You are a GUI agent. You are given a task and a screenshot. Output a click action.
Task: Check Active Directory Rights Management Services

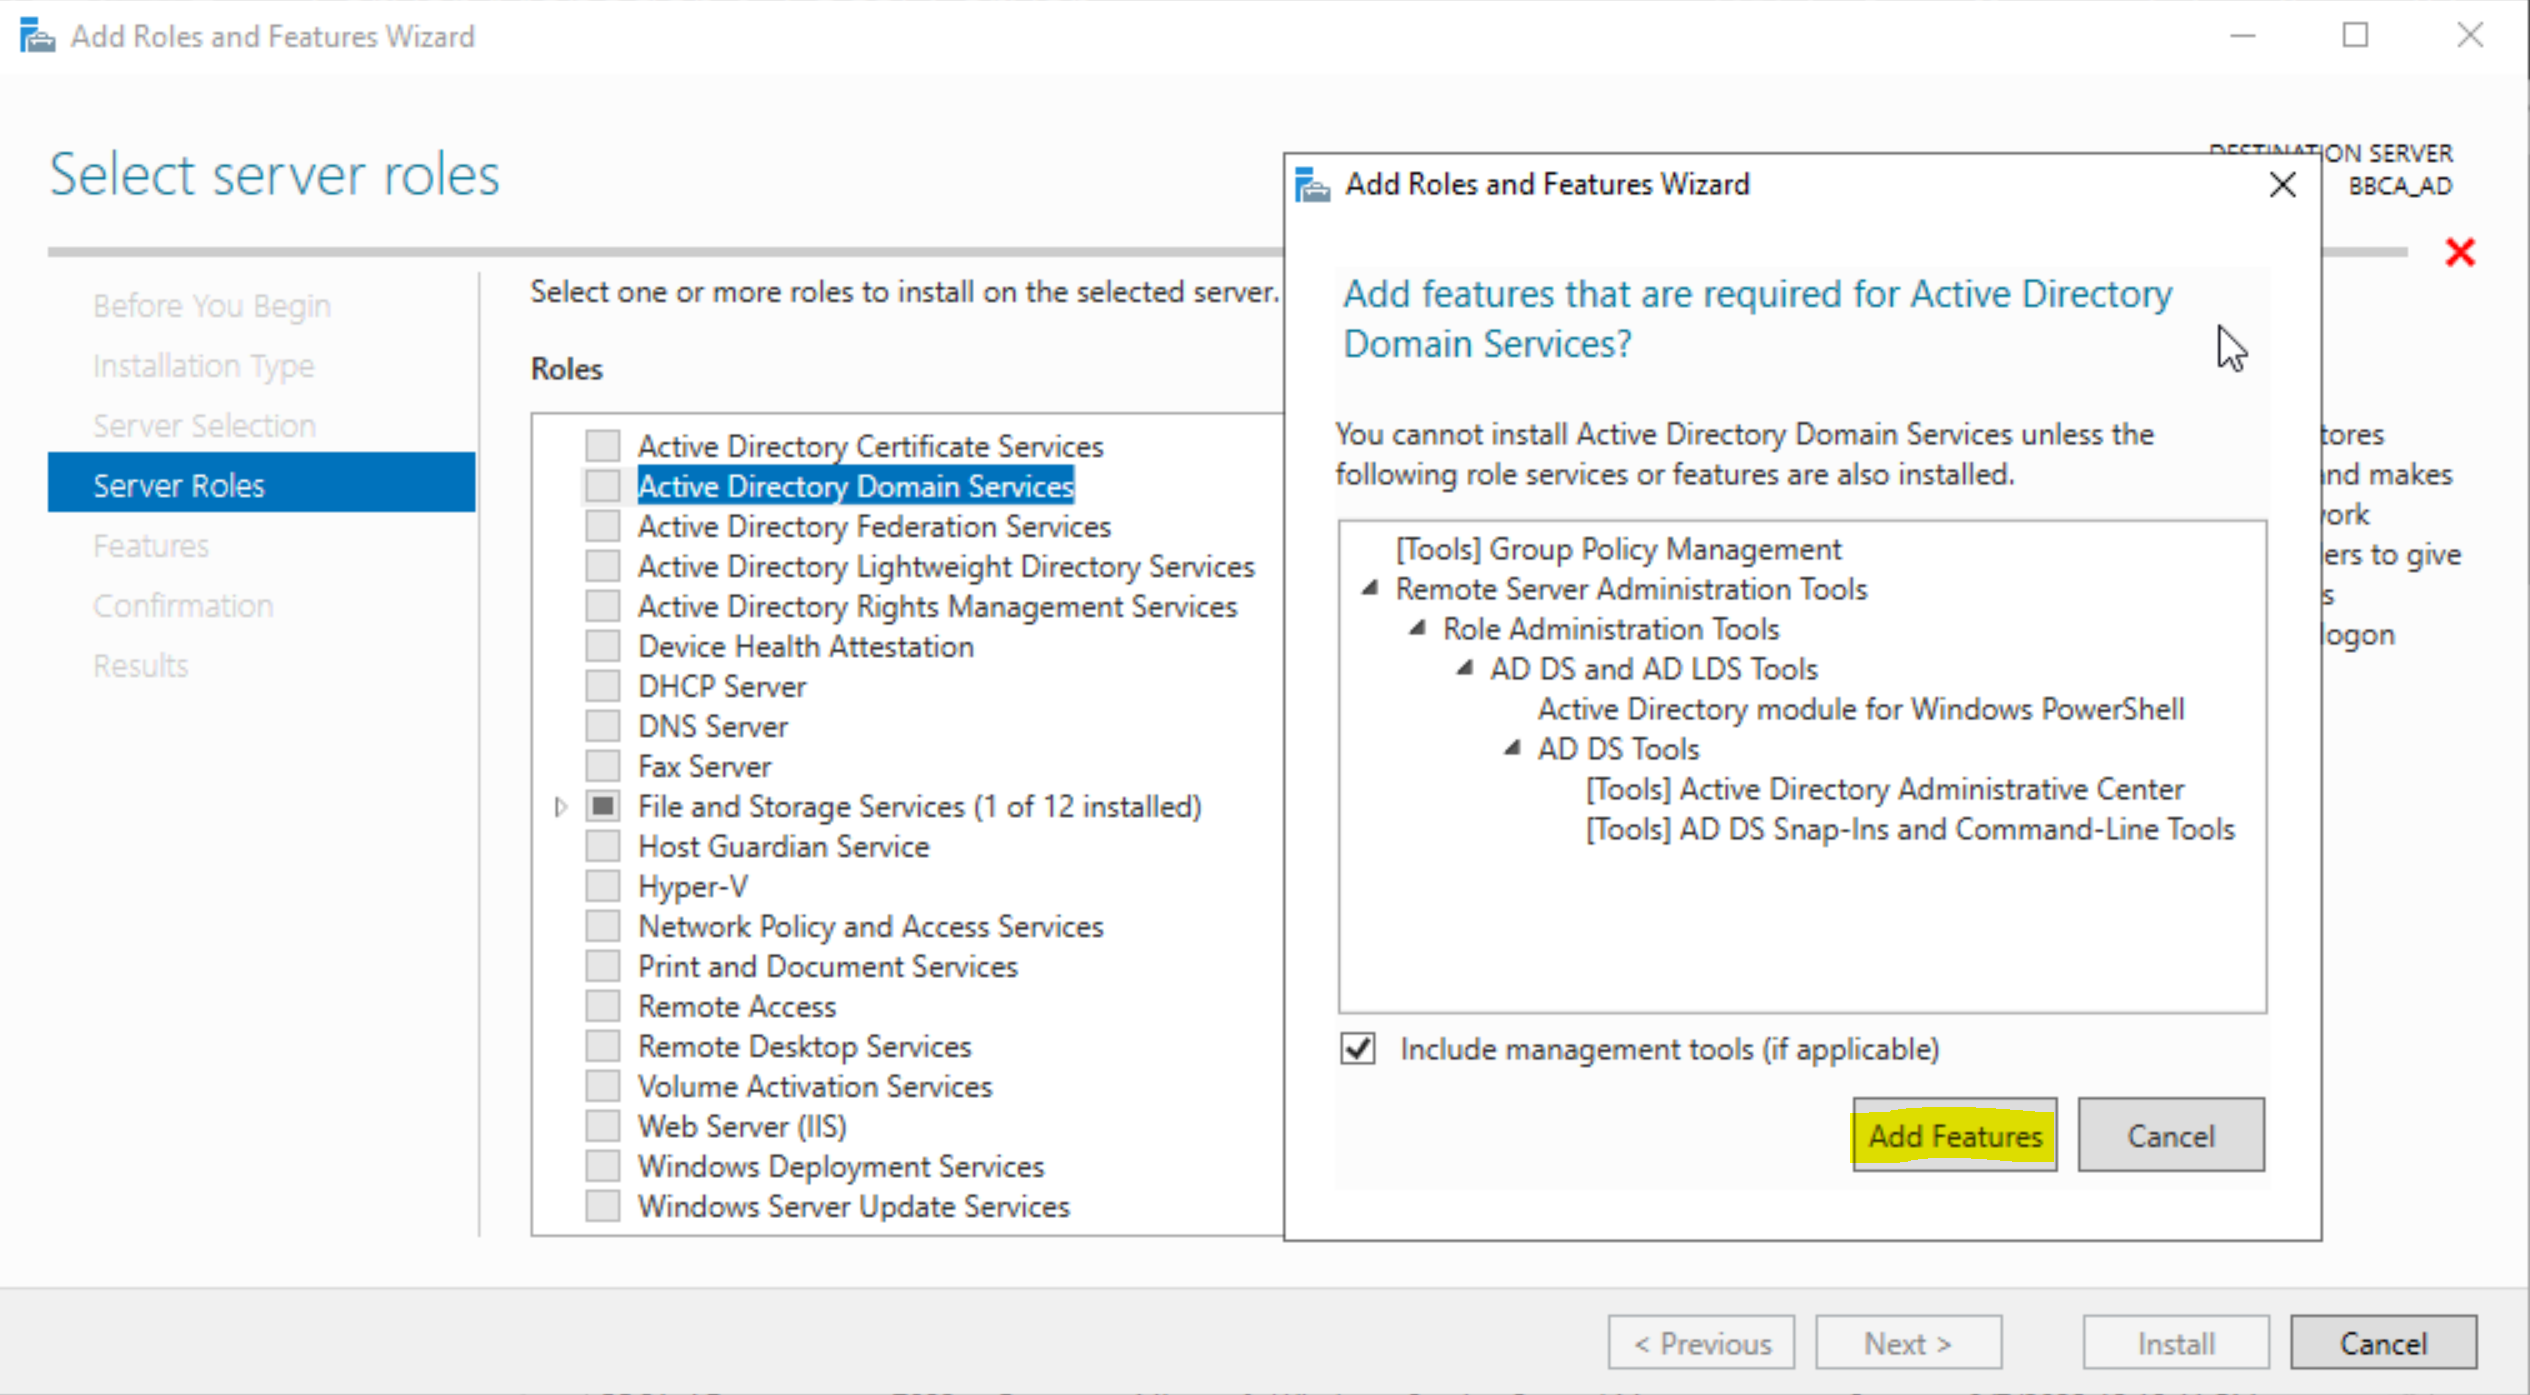click(602, 605)
